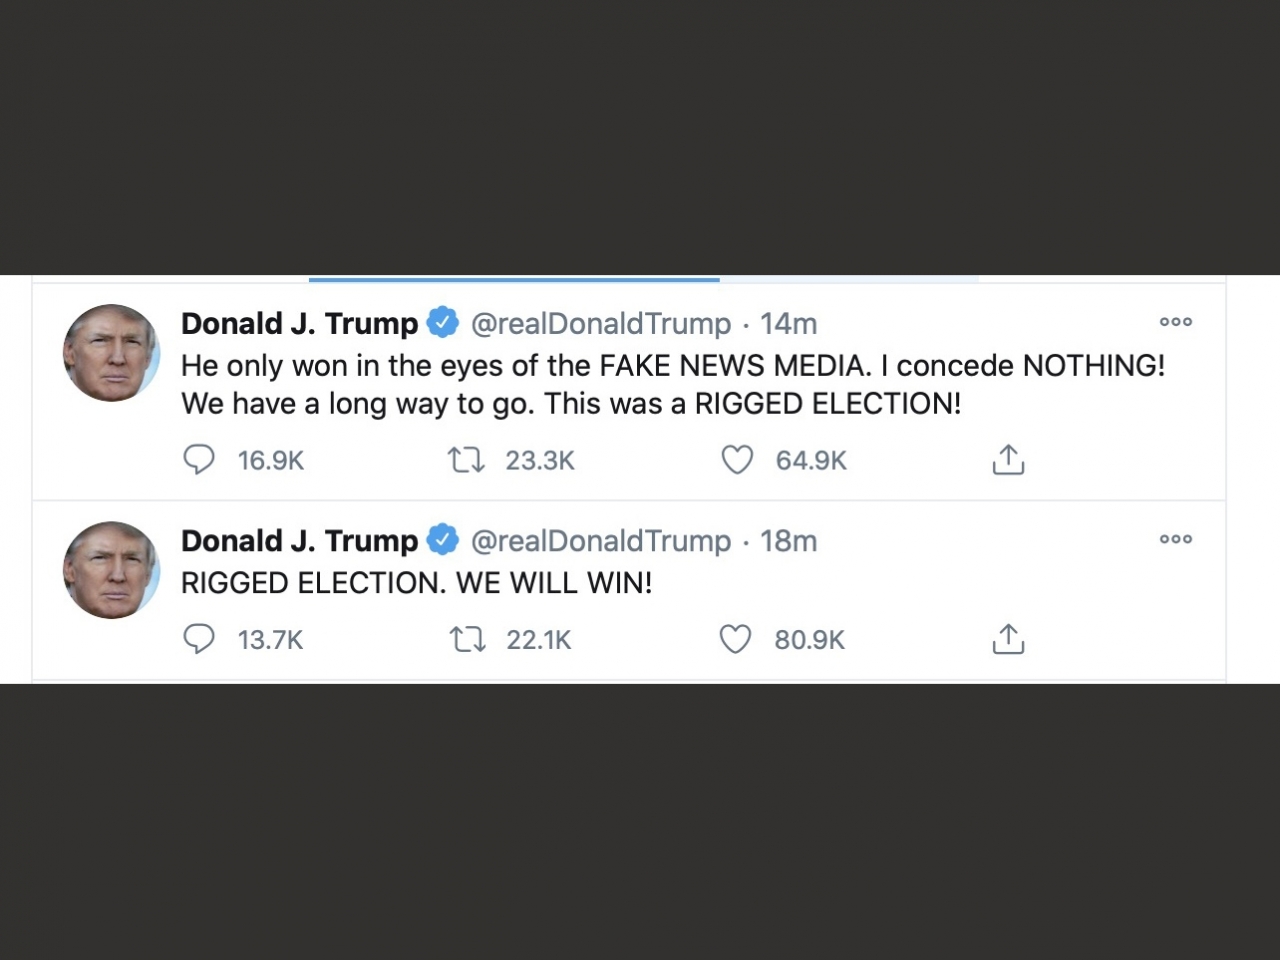Retweet the tweet with 22.1K retweets

467,639
